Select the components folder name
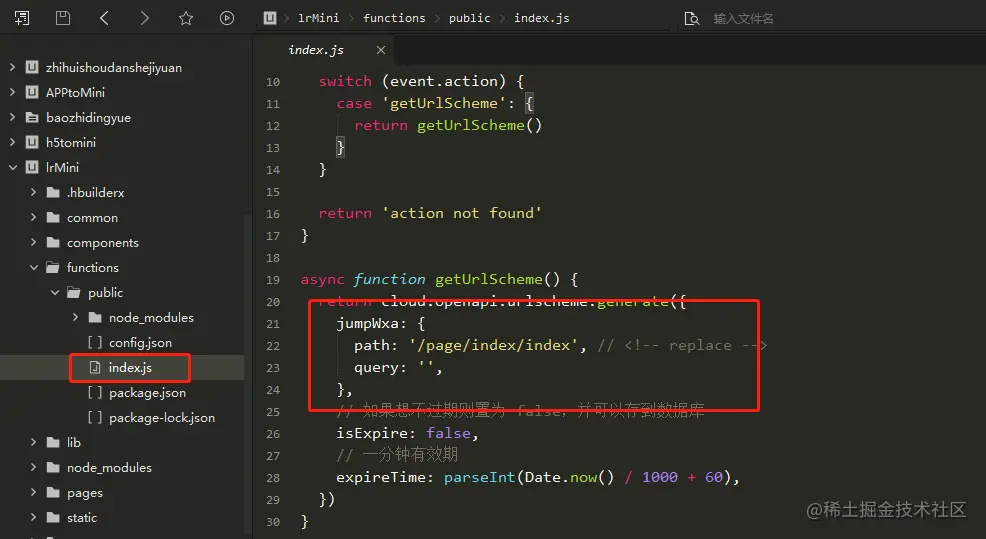986x539 pixels. (102, 243)
